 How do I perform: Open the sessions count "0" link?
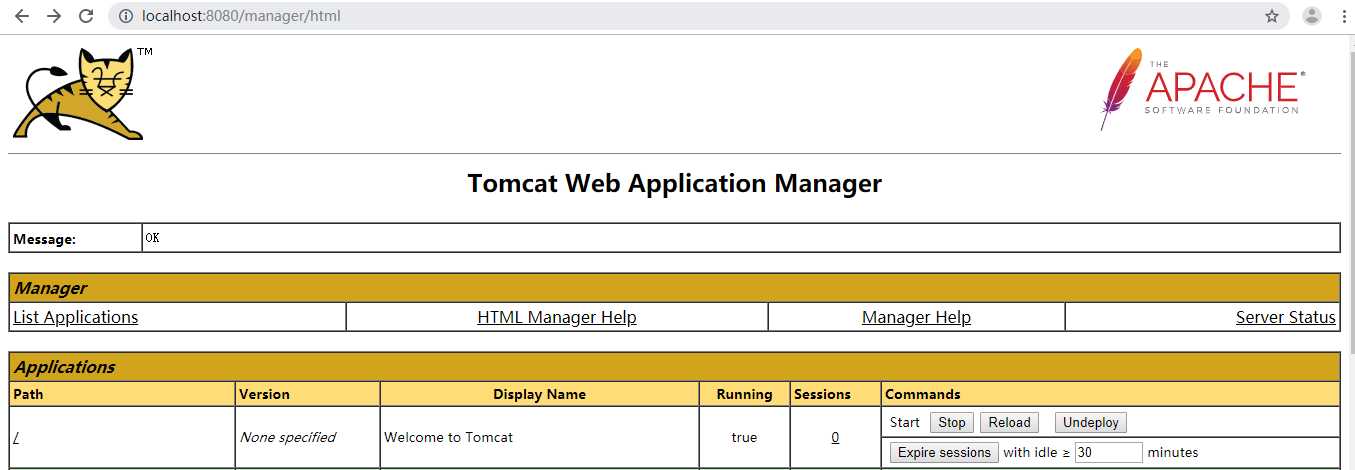pos(835,437)
